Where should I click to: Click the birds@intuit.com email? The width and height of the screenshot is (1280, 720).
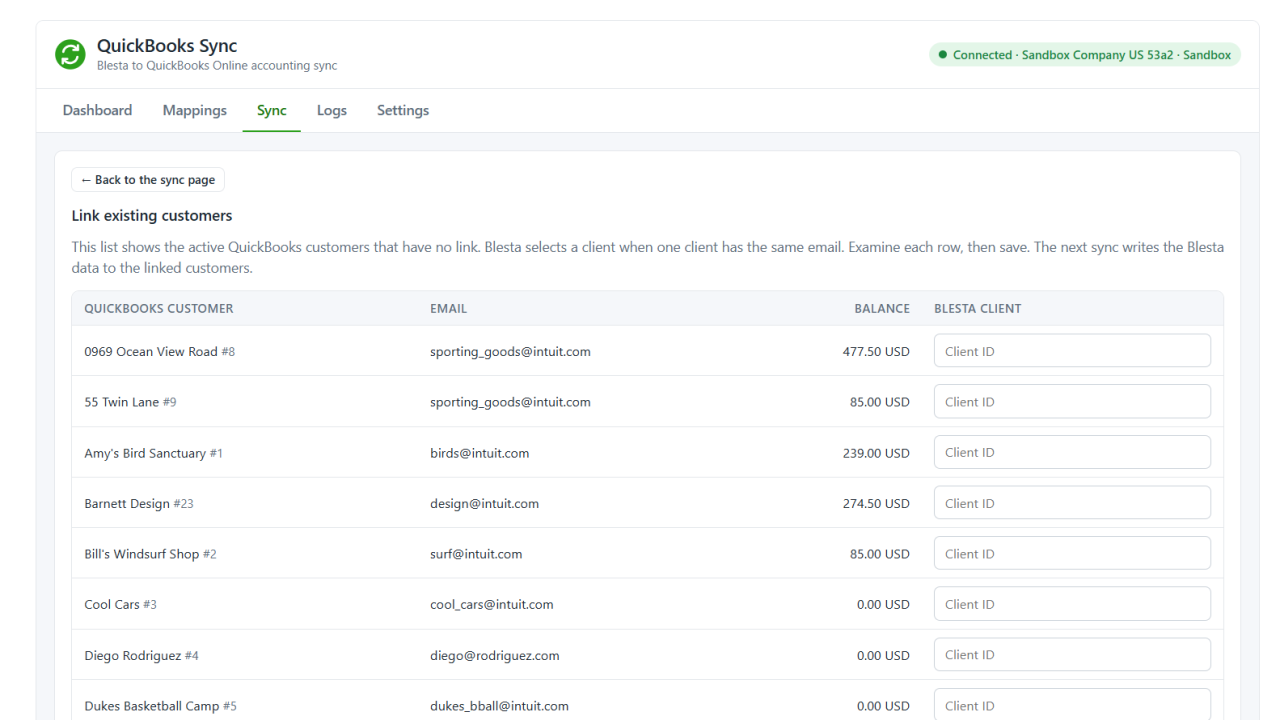tap(480, 453)
